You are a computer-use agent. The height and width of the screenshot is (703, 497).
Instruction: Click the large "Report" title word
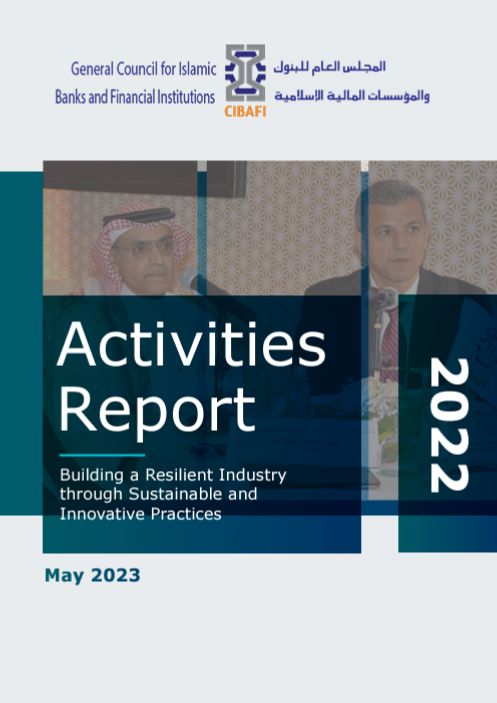[157, 412]
